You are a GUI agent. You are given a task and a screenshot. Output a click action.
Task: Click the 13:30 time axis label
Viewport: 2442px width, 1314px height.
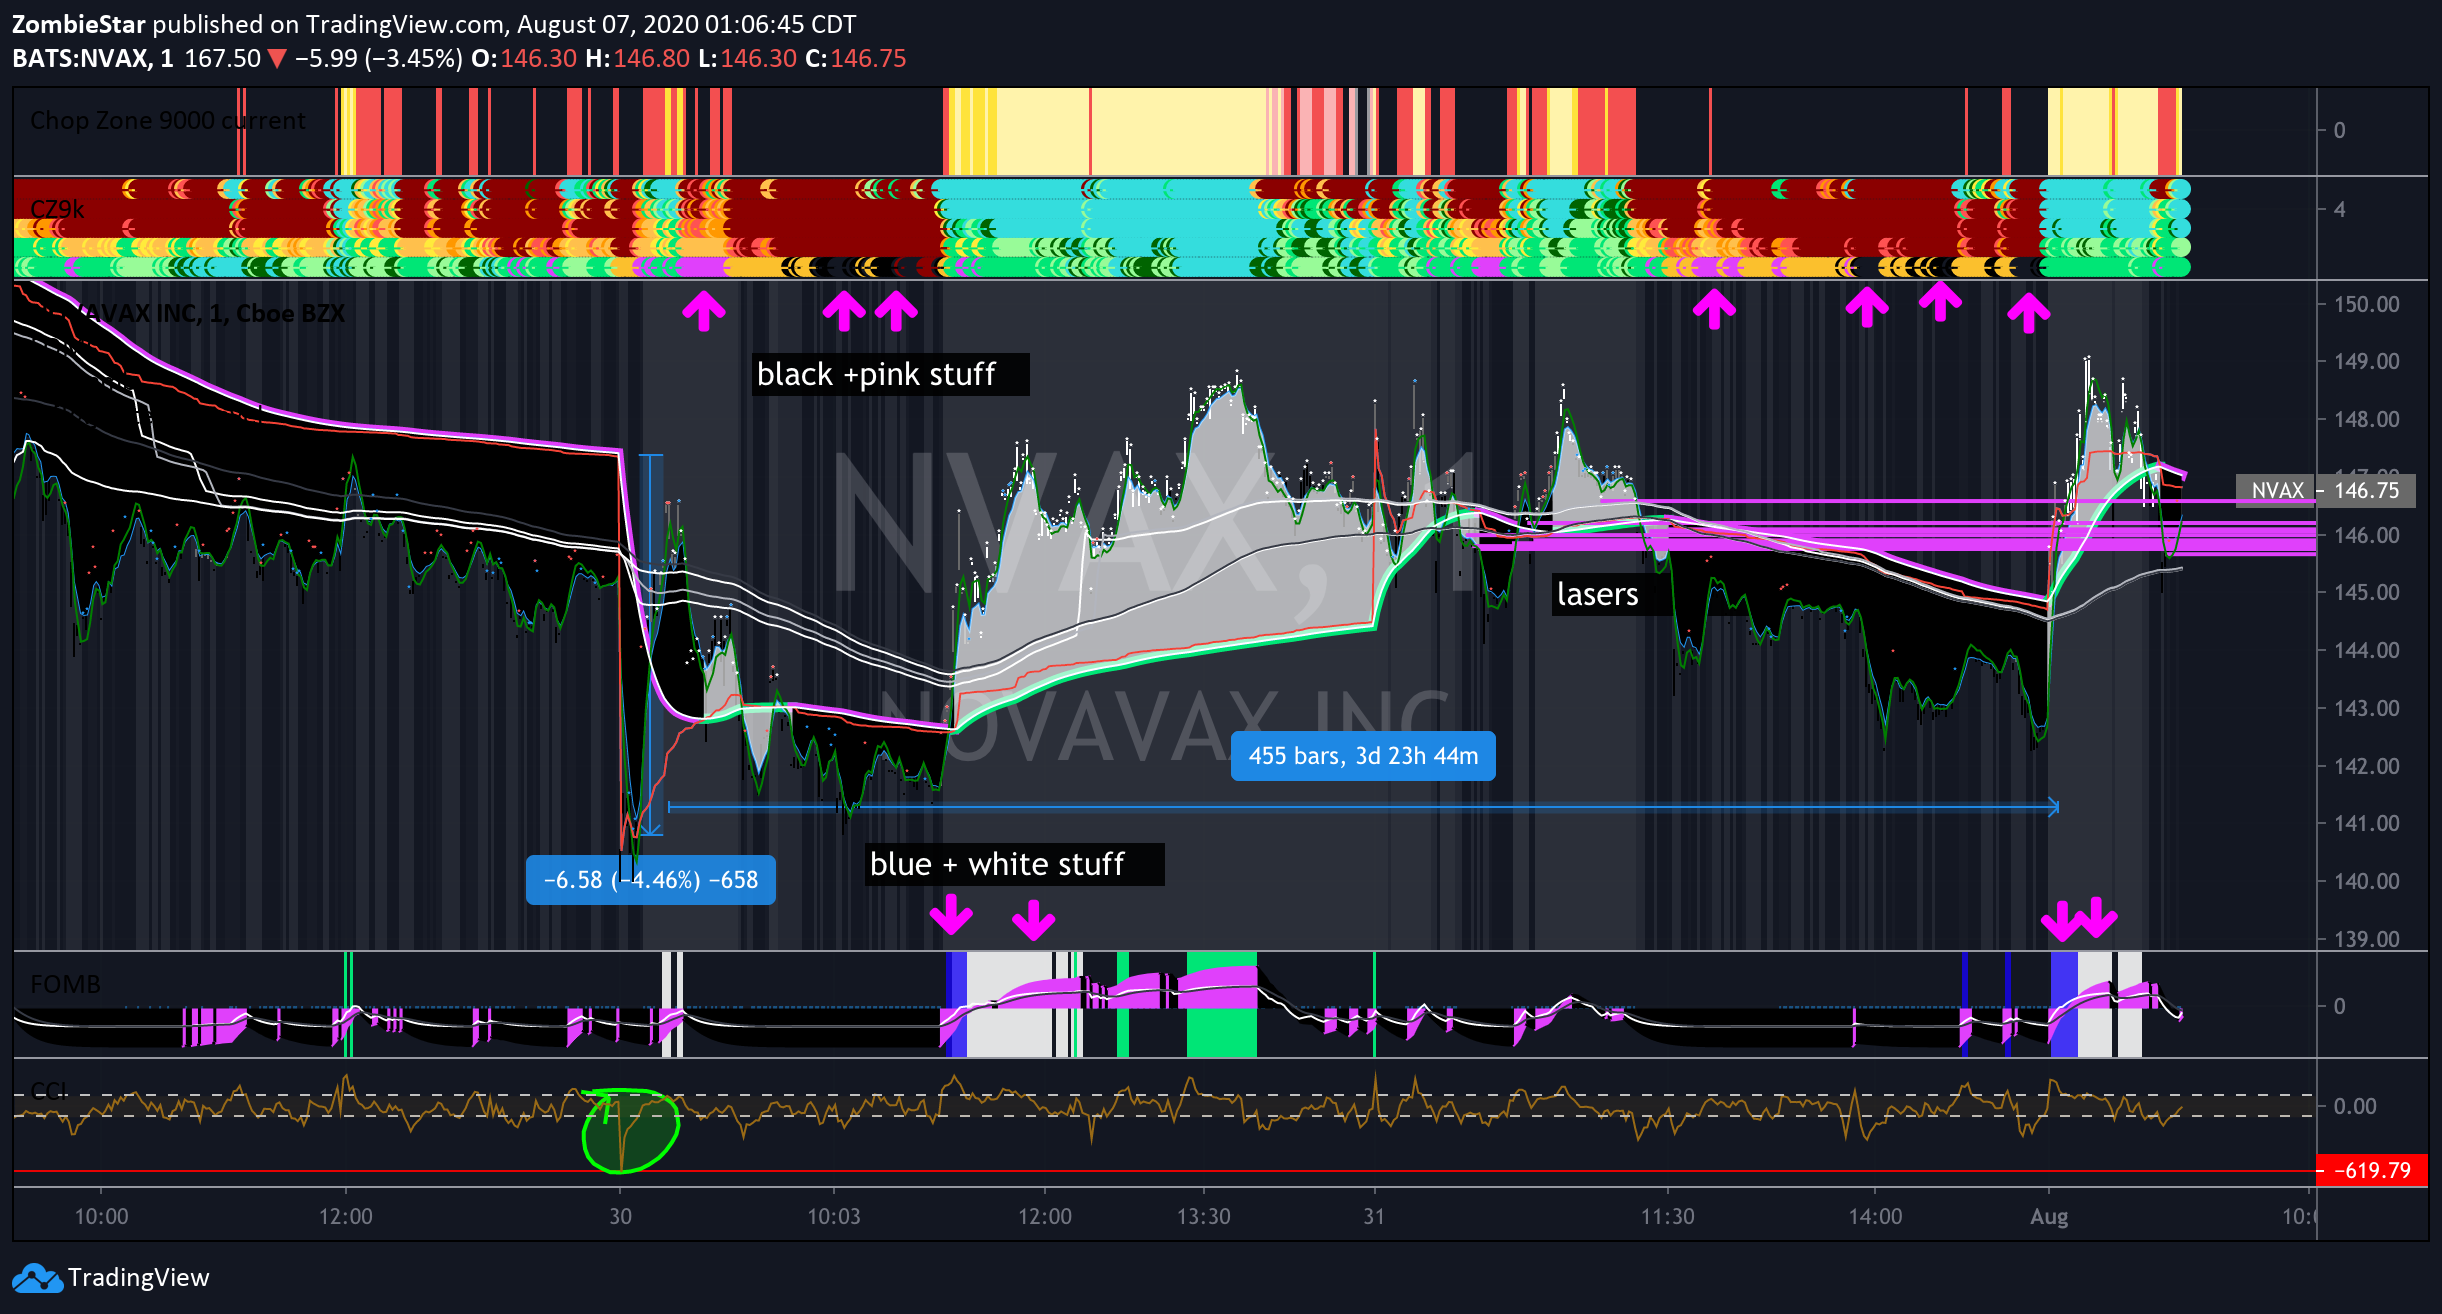(x=1203, y=1217)
